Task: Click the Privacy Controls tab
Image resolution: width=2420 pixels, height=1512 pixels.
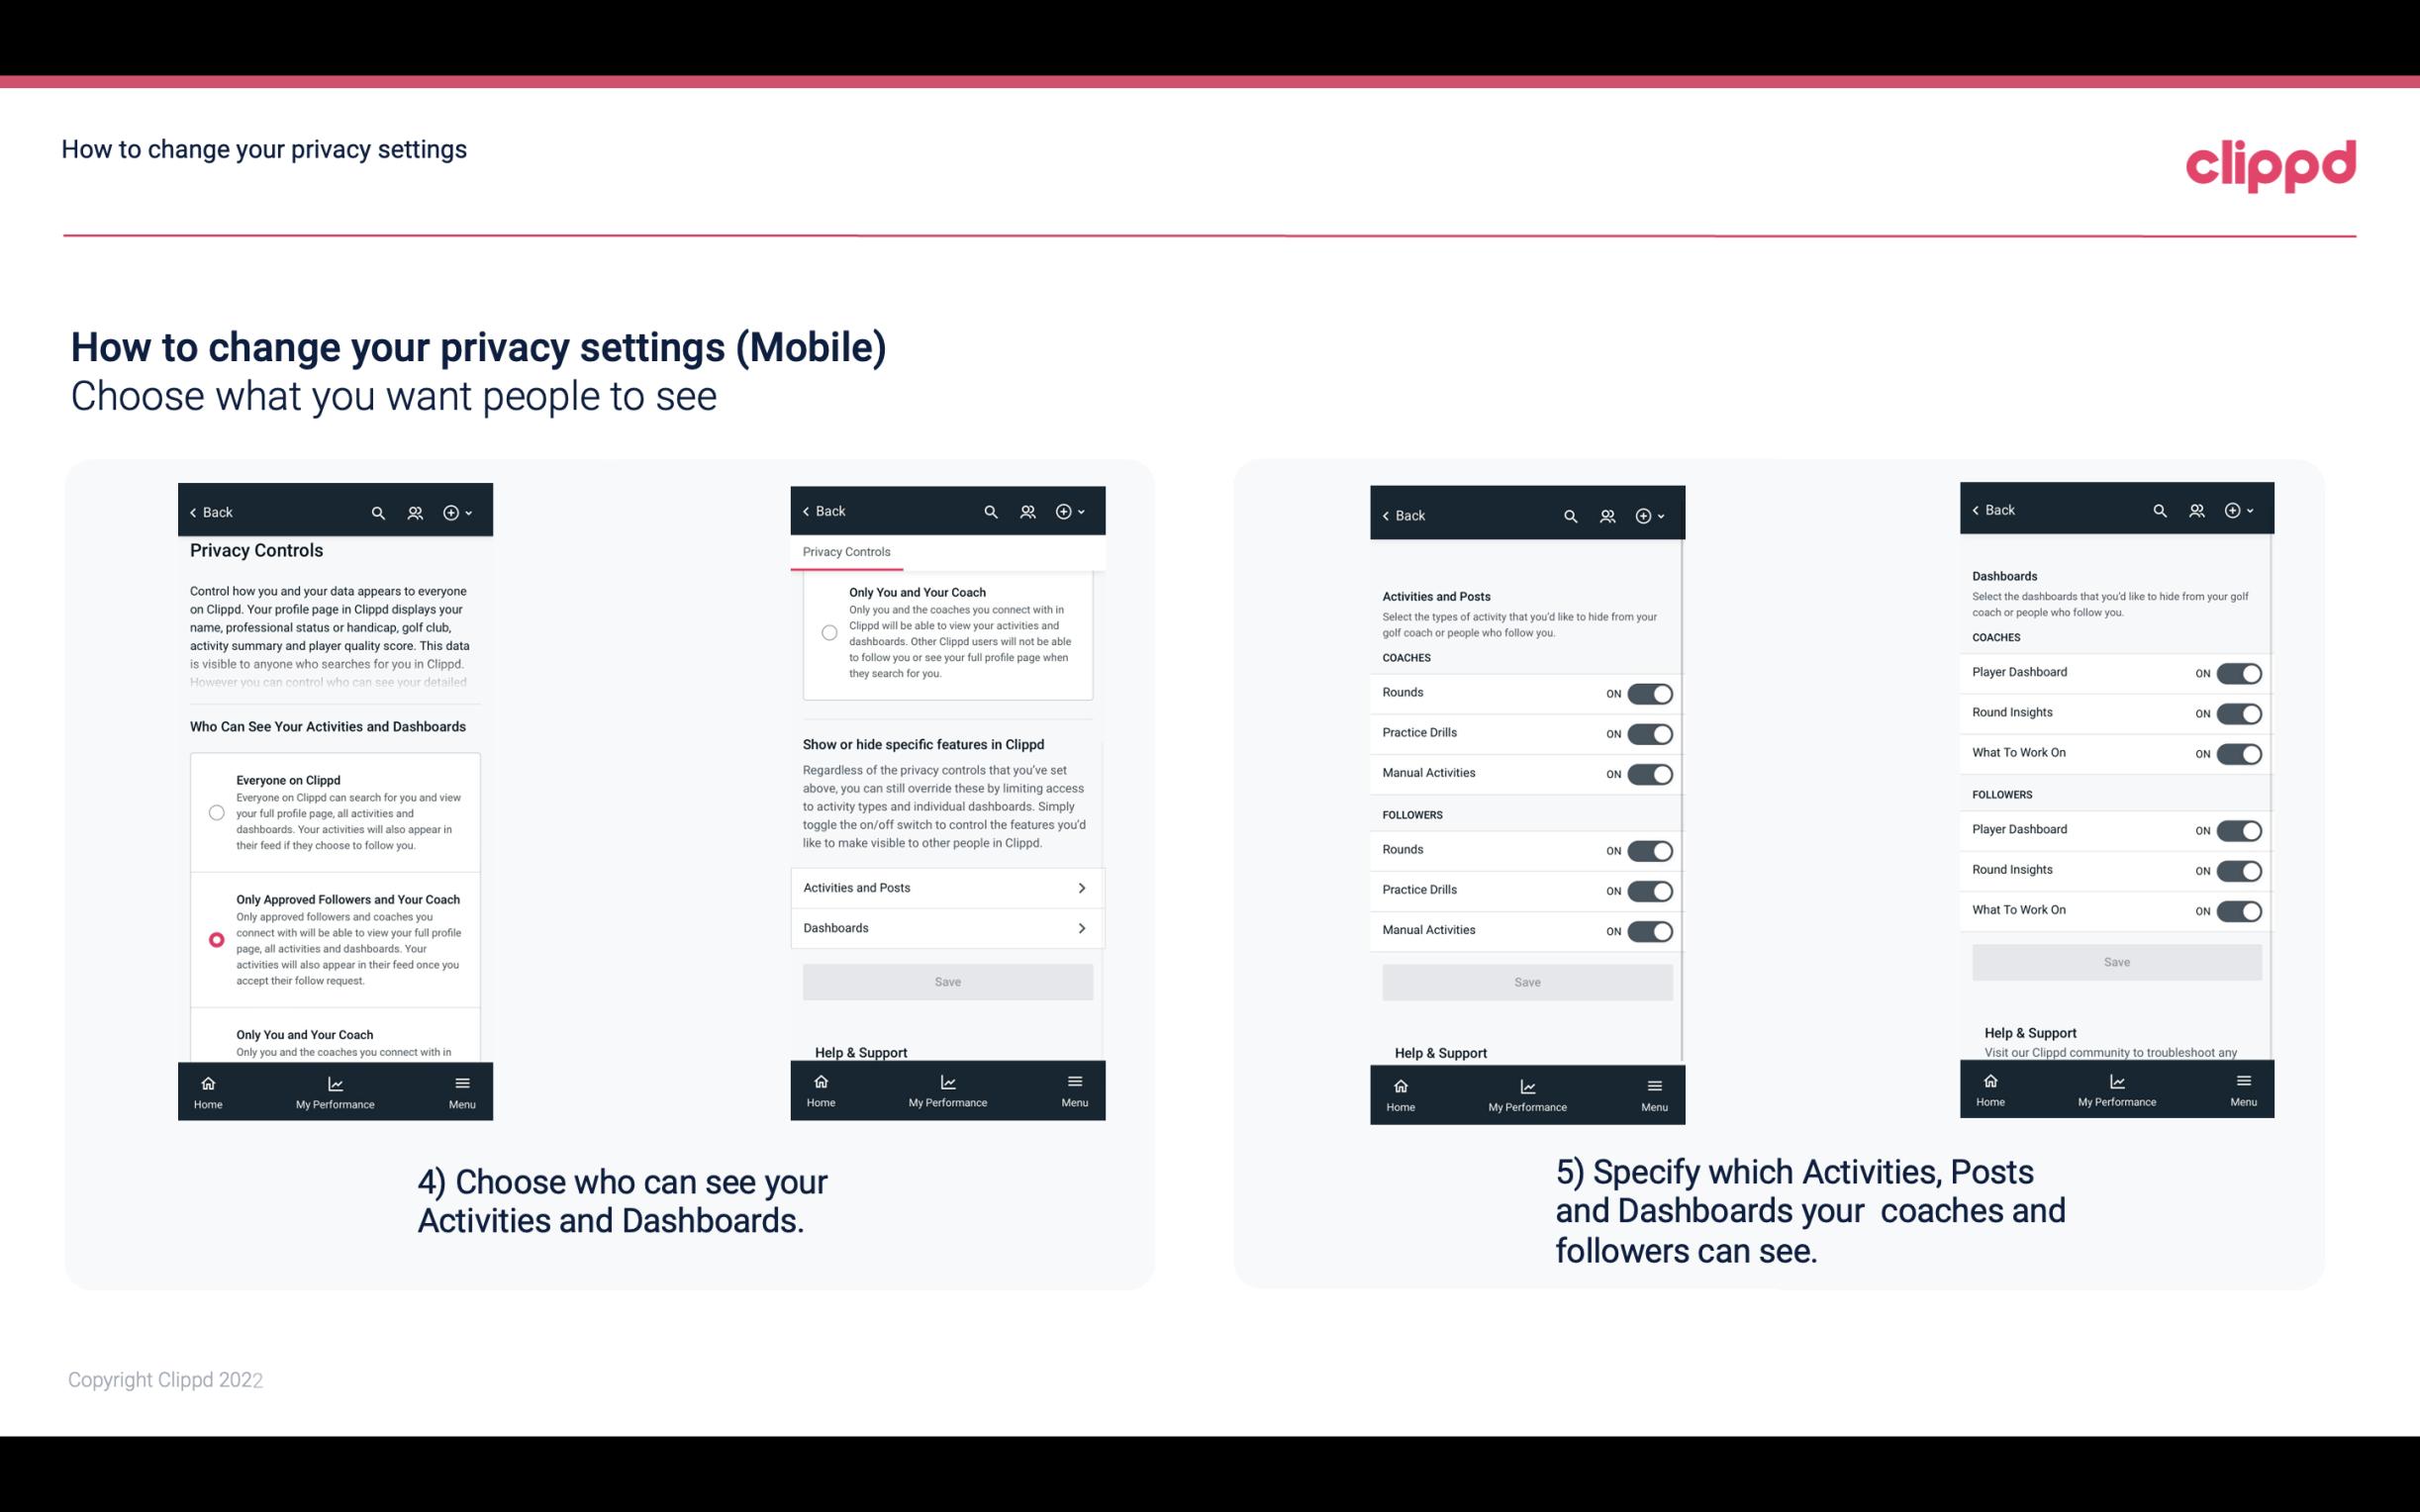Action: (x=845, y=552)
